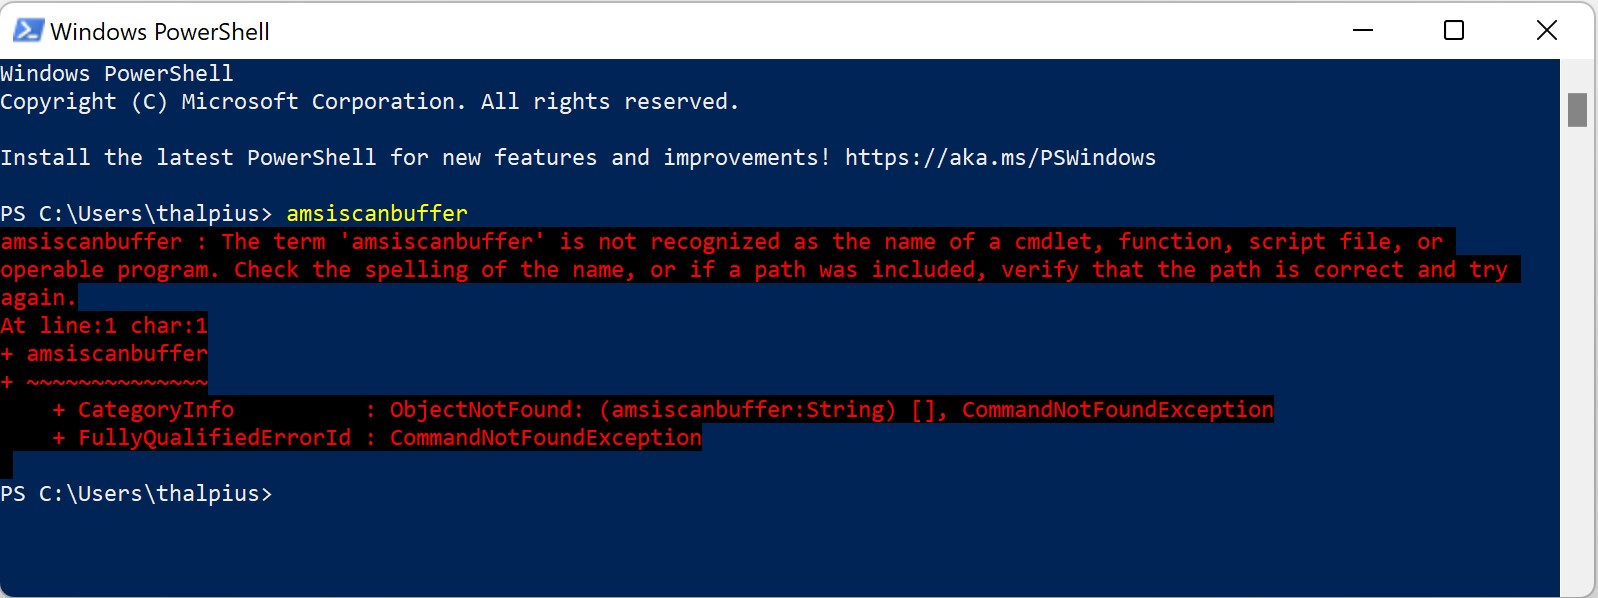Click the empty terminal area below the prompt
The image size is (1598, 598).
[700, 550]
